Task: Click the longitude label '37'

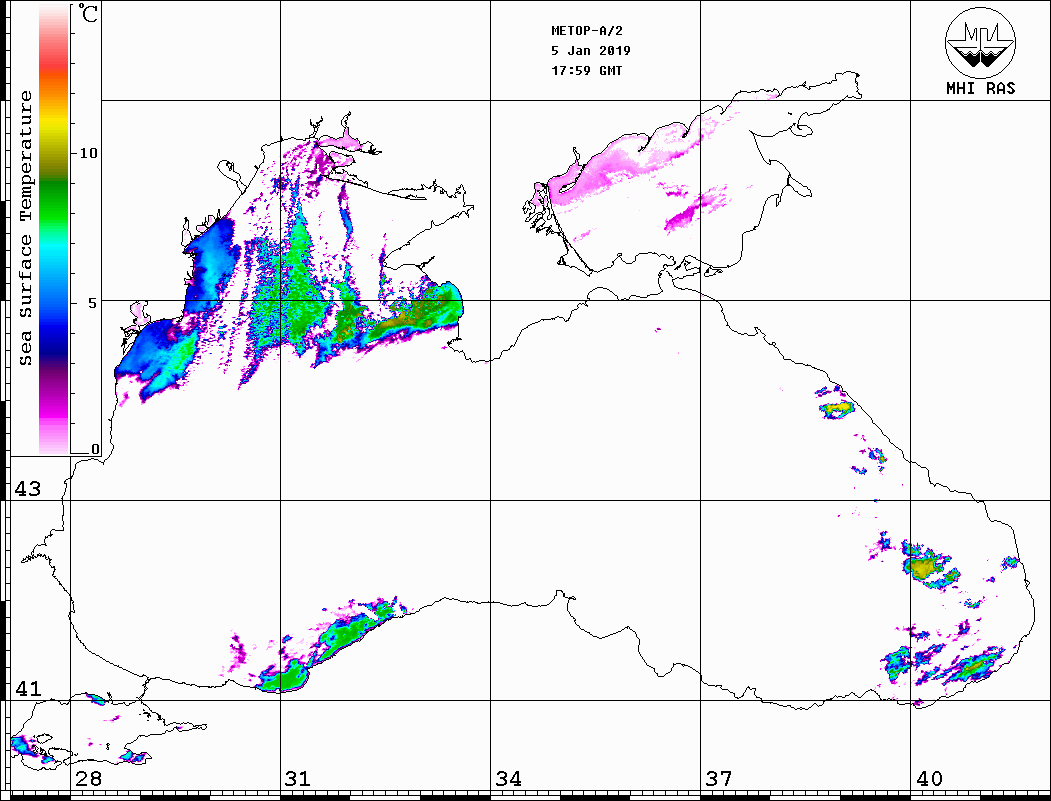Action: click(719, 779)
